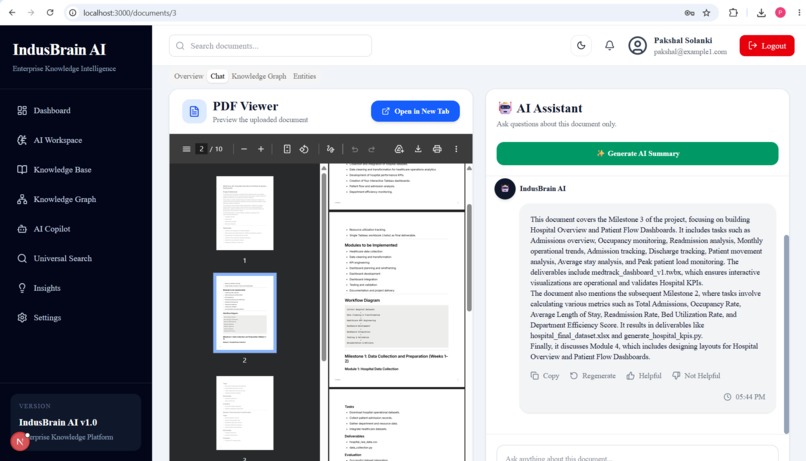
Task: Open notifications bell
Action: click(609, 46)
